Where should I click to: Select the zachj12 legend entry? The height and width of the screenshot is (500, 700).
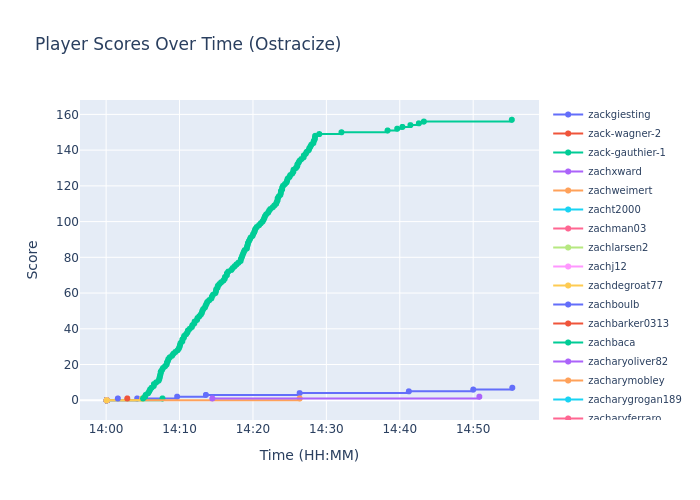pos(607,267)
